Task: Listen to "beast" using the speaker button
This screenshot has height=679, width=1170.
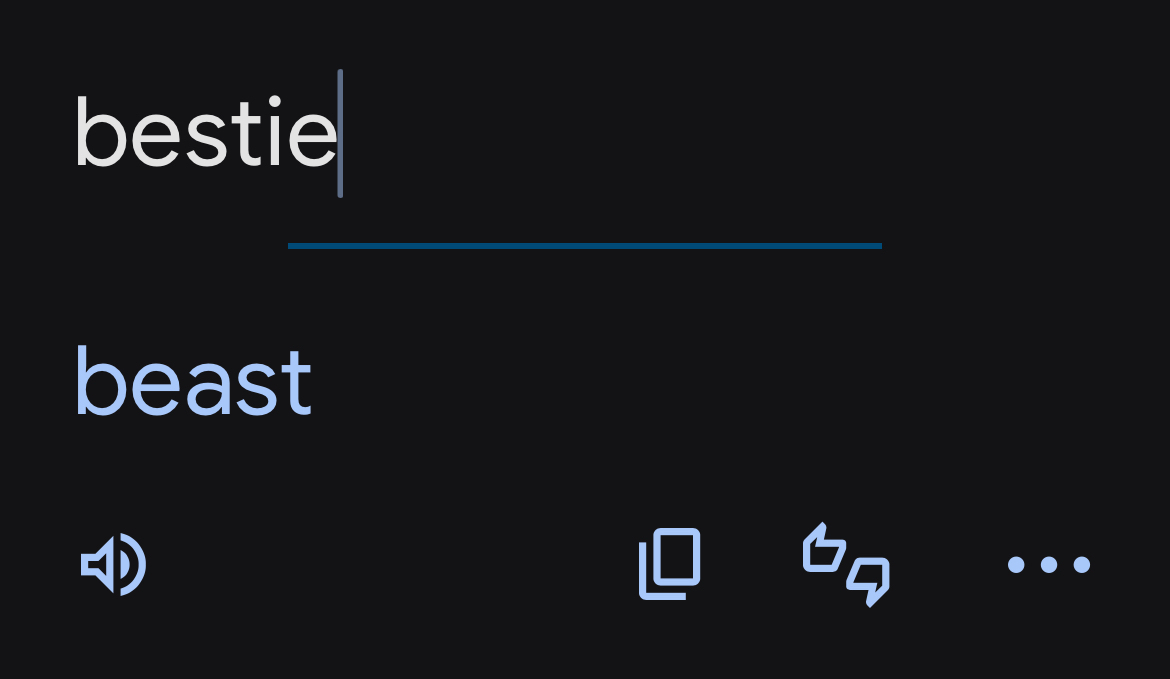Action: [x=114, y=564]
